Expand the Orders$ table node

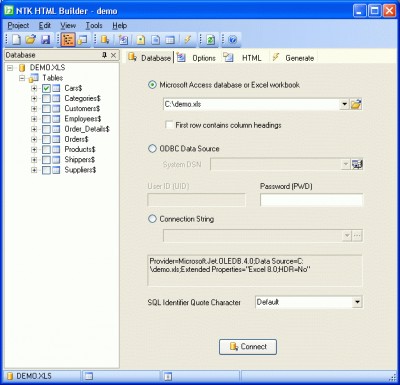click(34, 139)
